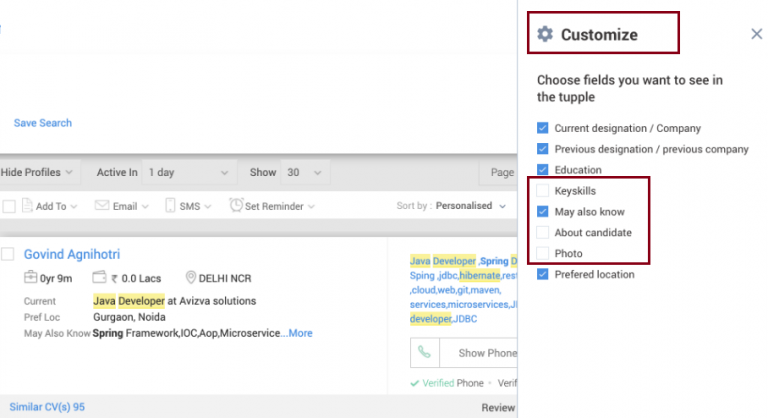Image resolution: width=768 pixels, height=418 pixels.
Task: Click the location pin icon near DELHI NCR
Action: tap(192, 277)
